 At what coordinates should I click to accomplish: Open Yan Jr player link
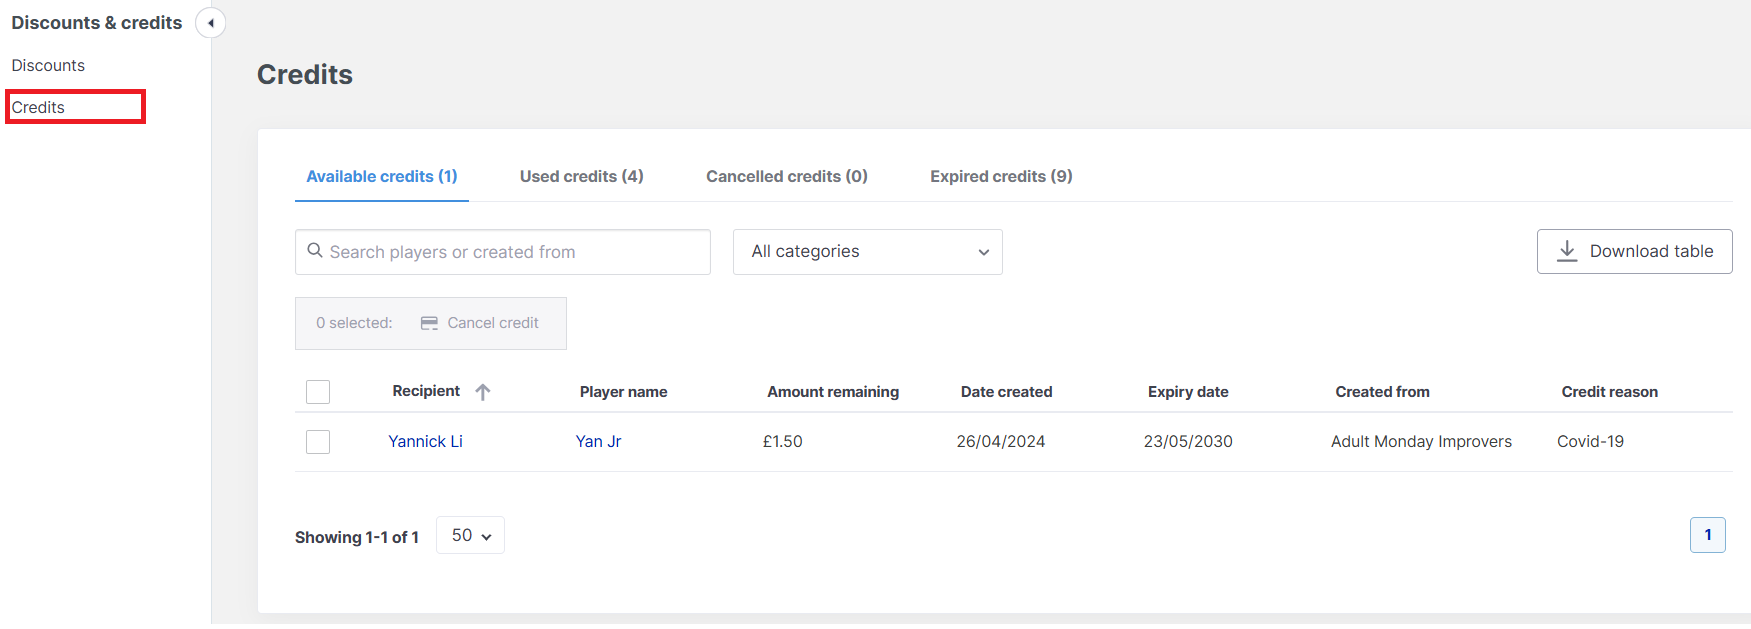(598, 441)
